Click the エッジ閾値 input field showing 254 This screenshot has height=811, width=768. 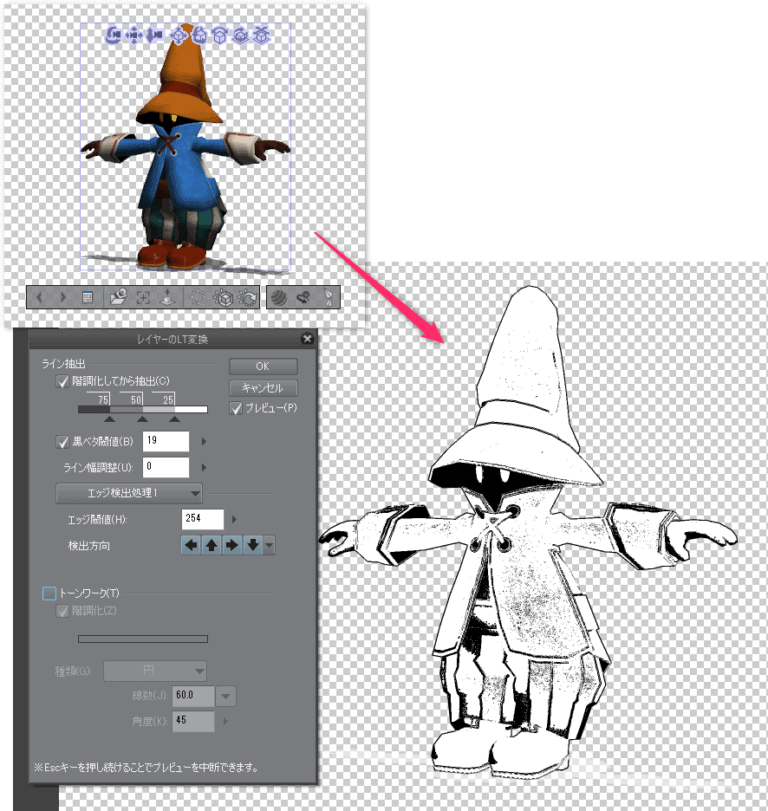pyautogui.click(x=203, y=519)
